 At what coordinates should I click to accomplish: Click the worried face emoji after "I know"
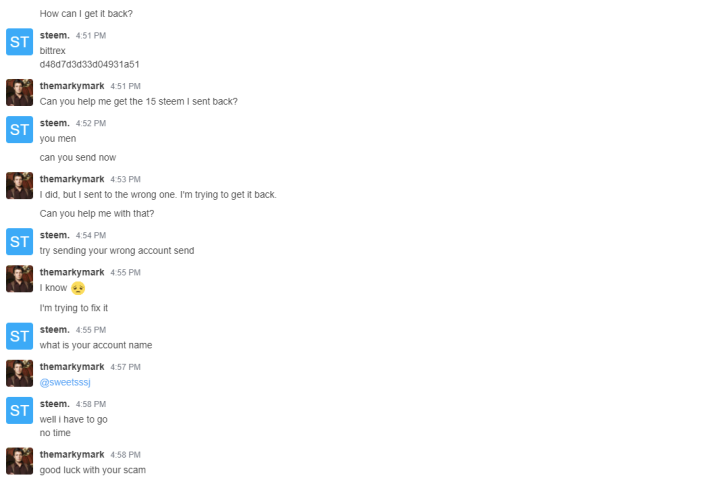[x=78, y=289]
